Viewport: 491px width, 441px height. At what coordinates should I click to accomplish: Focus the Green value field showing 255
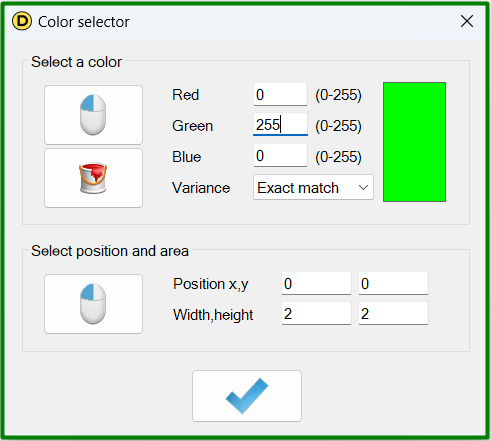[280, 125]
